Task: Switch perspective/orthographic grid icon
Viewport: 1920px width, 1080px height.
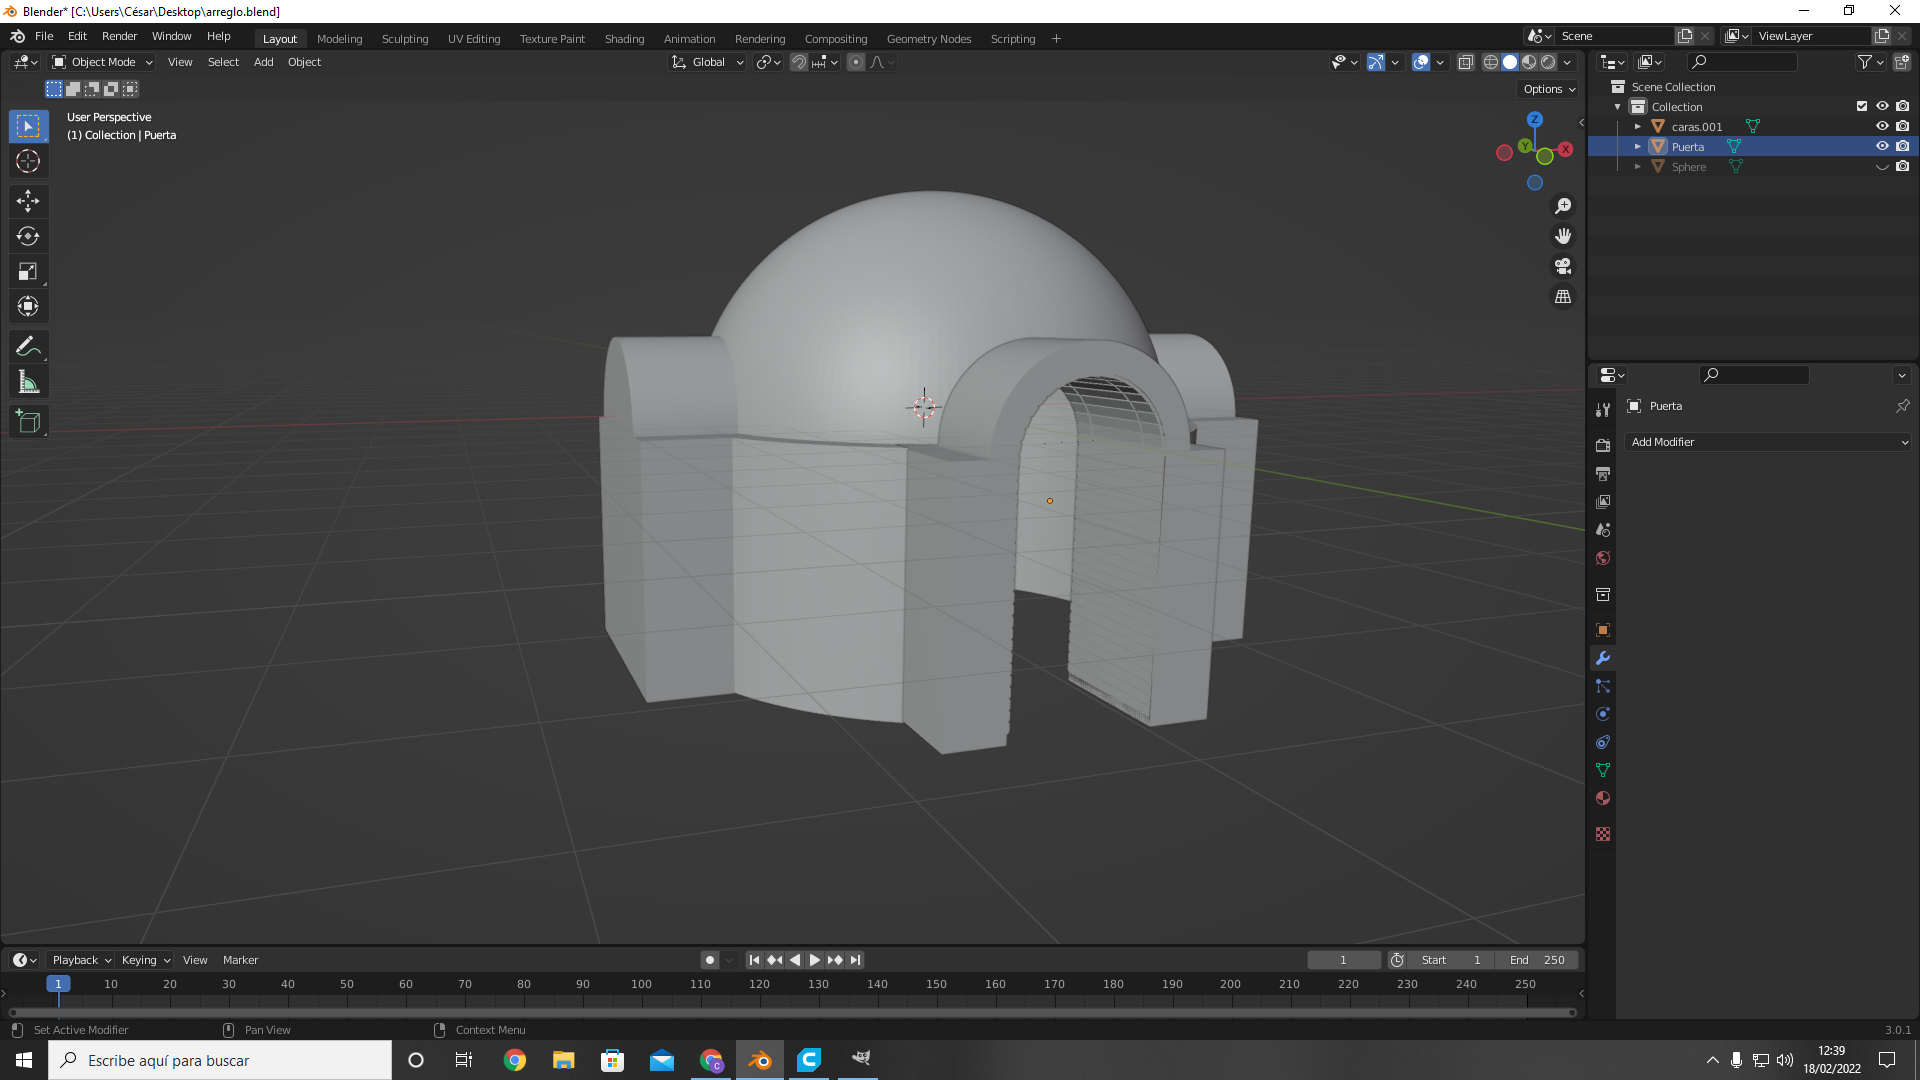Action: (1563, 297)
